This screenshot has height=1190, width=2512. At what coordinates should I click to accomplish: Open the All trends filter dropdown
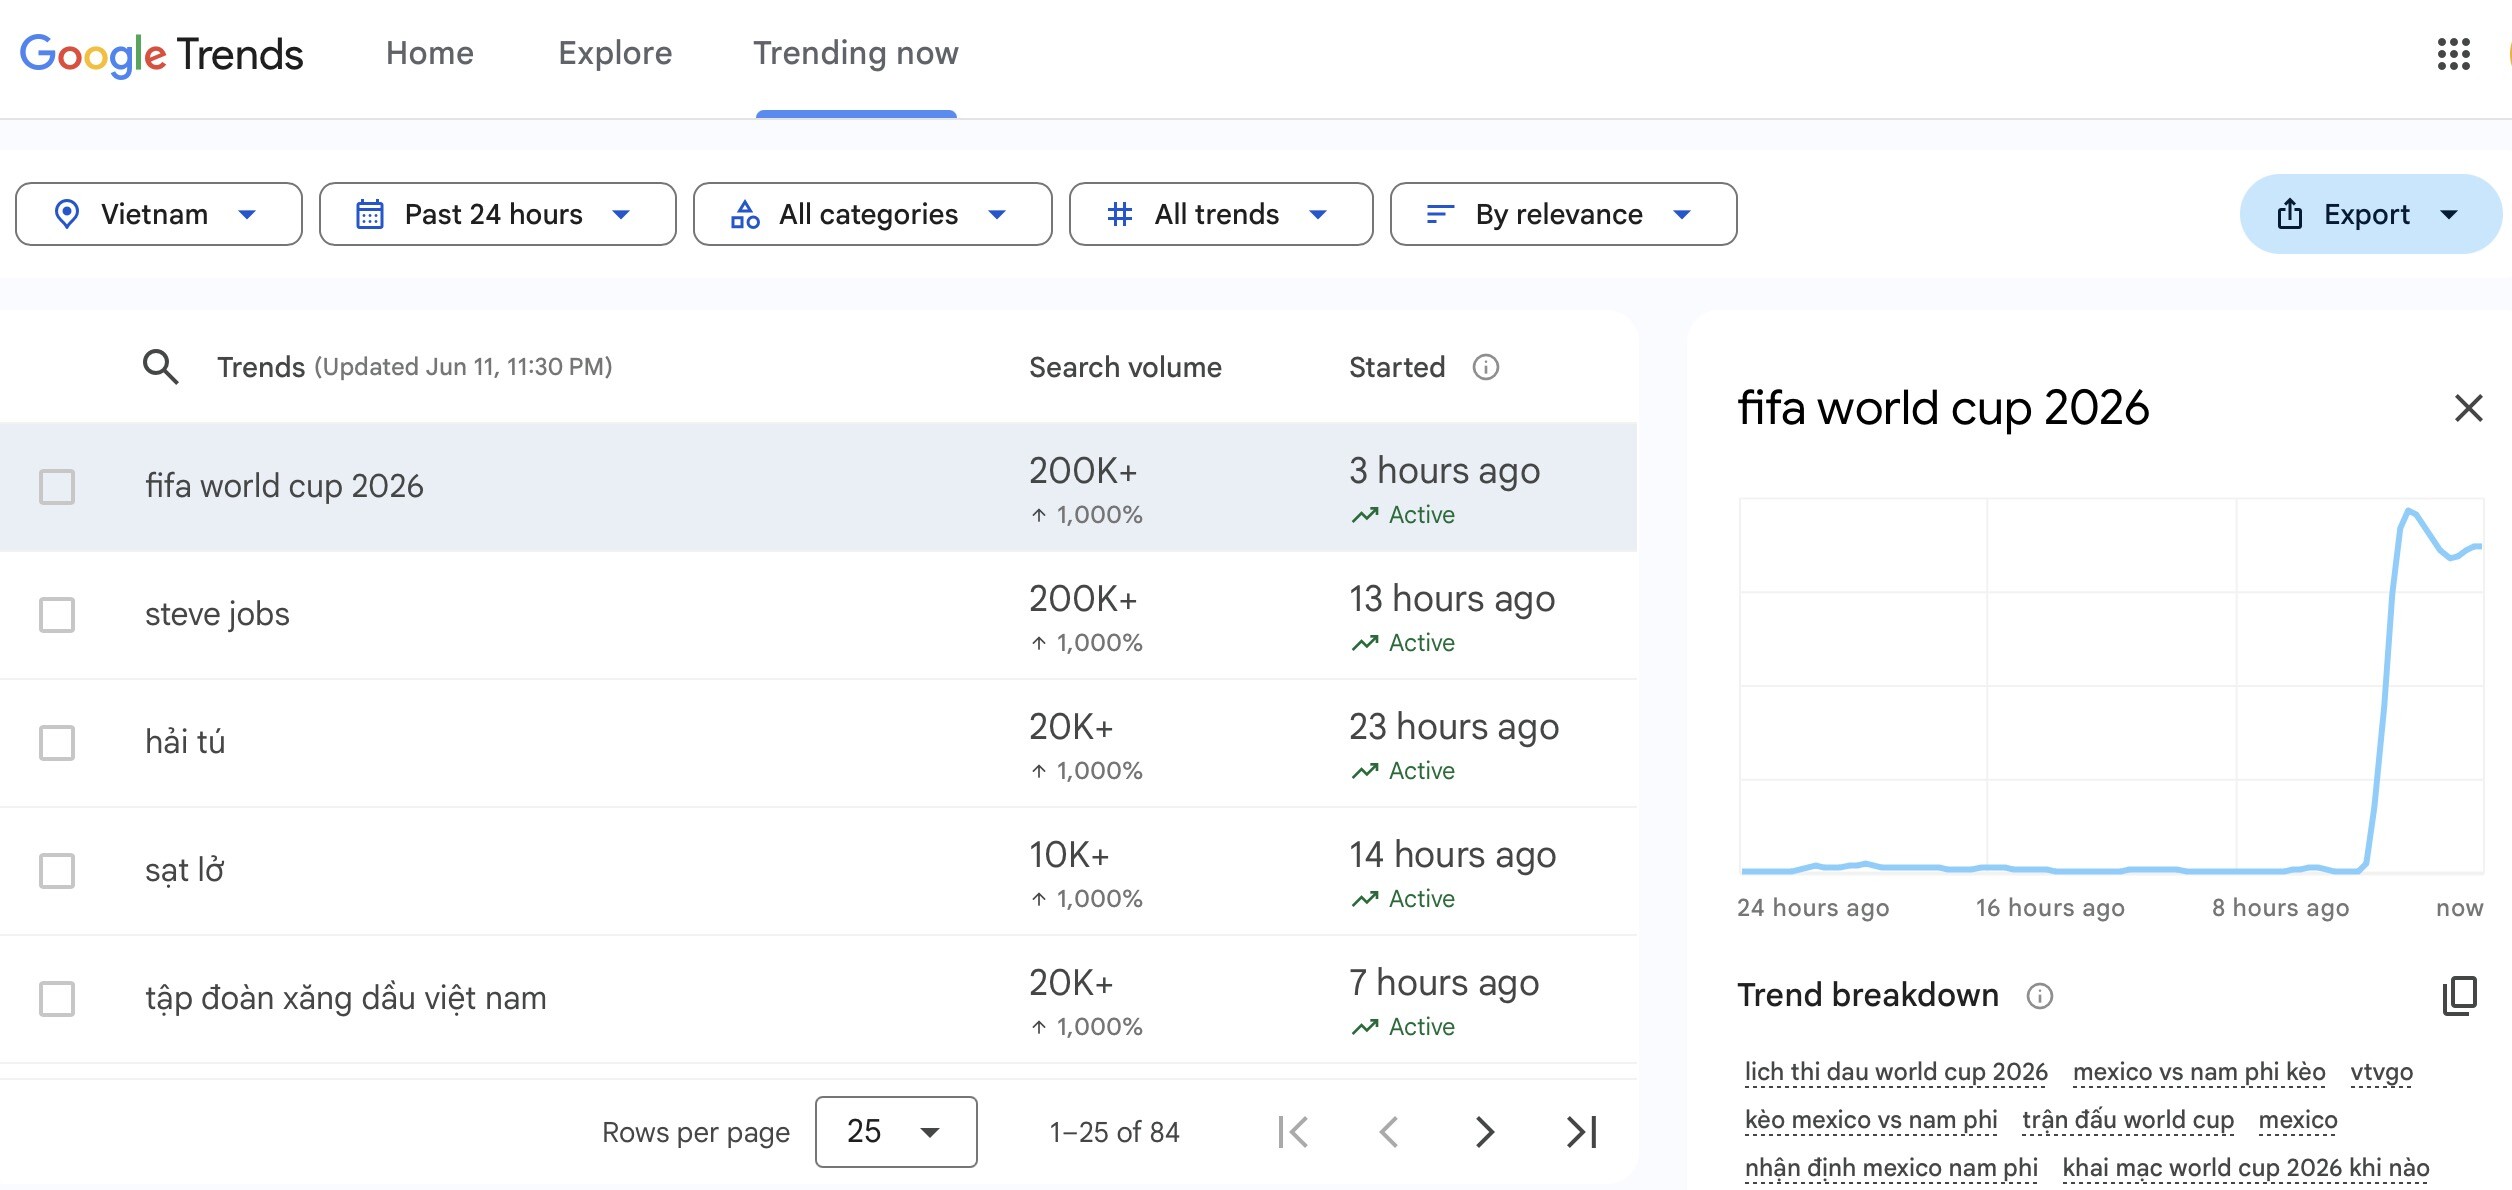coord(1220,214)
